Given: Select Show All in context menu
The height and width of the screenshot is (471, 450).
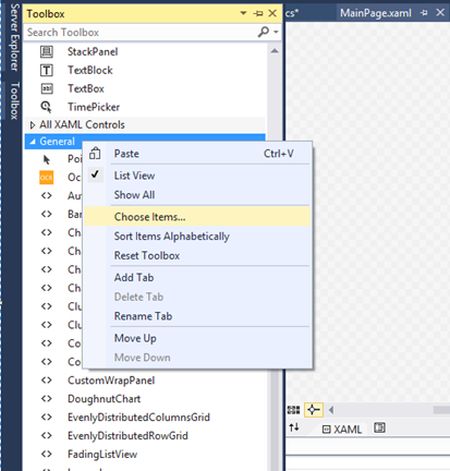Looking at the screenshot, I should click(x=198, y=195).
